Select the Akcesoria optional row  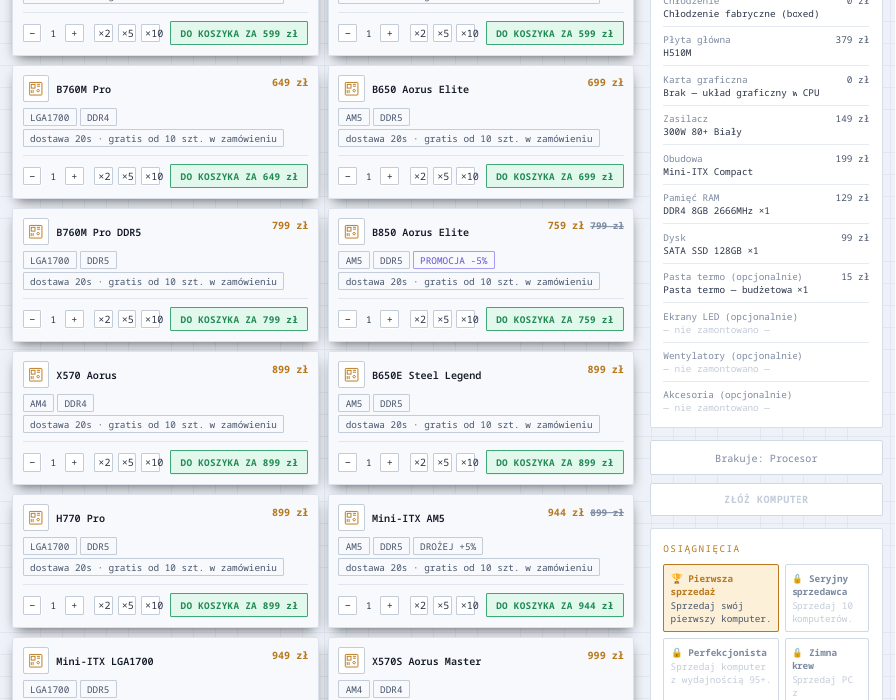coord(766,401)
